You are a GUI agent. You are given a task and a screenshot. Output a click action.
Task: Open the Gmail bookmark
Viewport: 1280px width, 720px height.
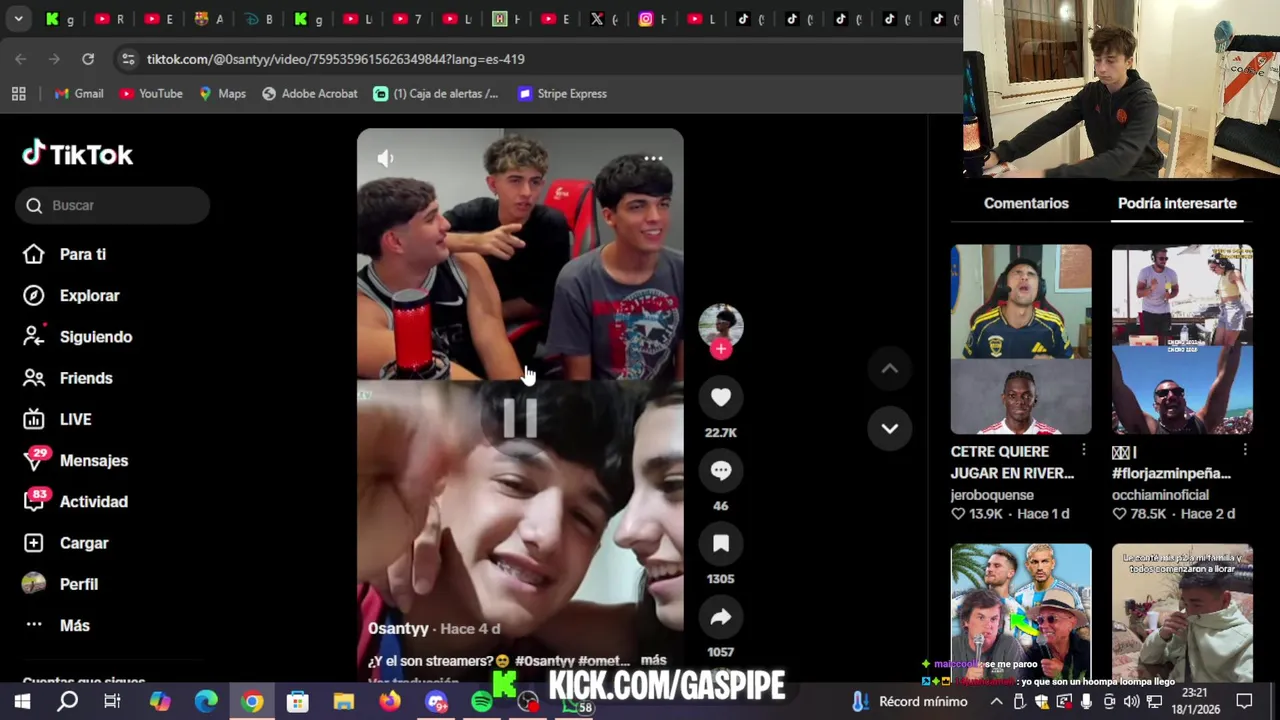click(79, 93)
